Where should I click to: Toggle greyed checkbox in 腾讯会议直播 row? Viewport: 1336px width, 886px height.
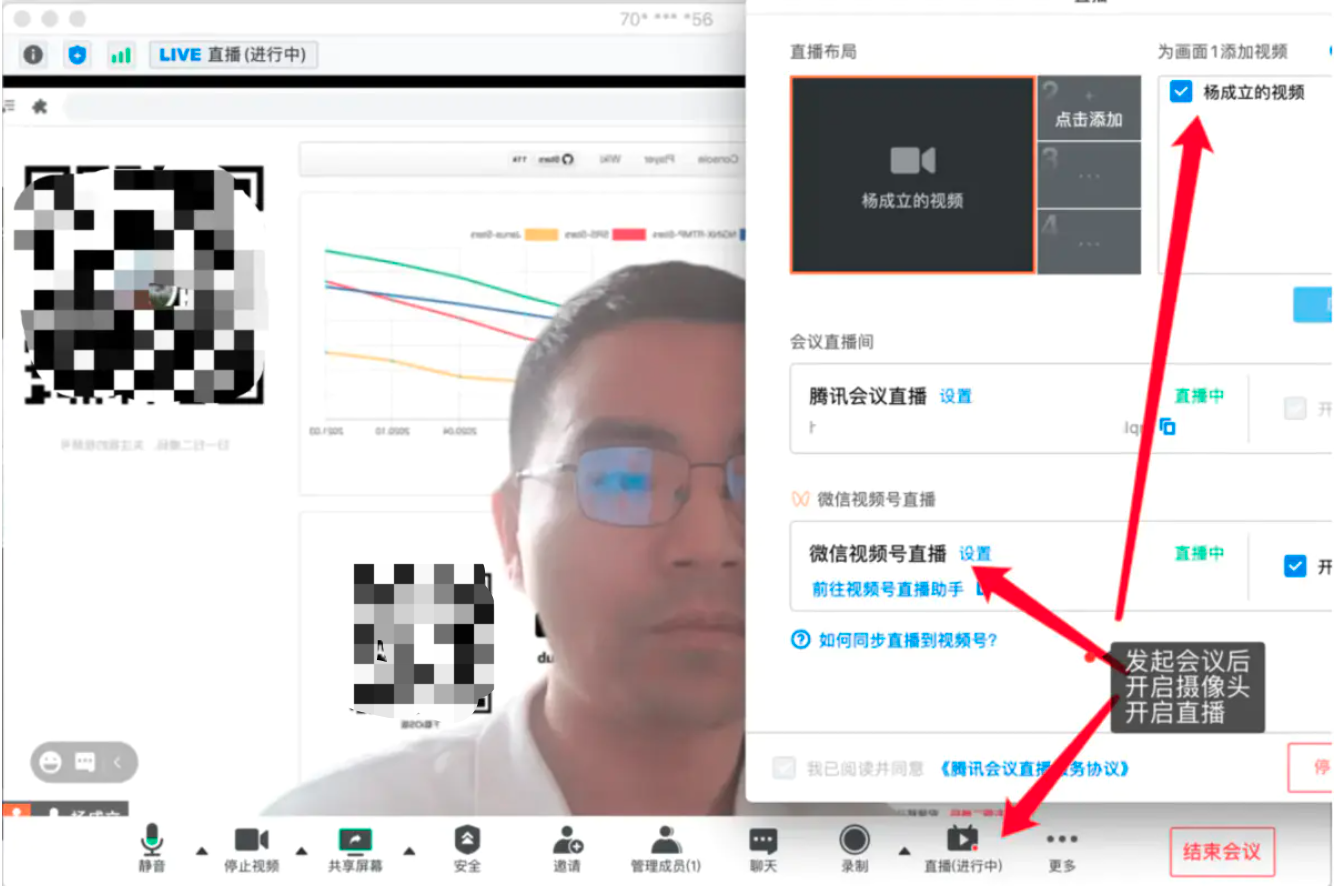(1295, 408)
